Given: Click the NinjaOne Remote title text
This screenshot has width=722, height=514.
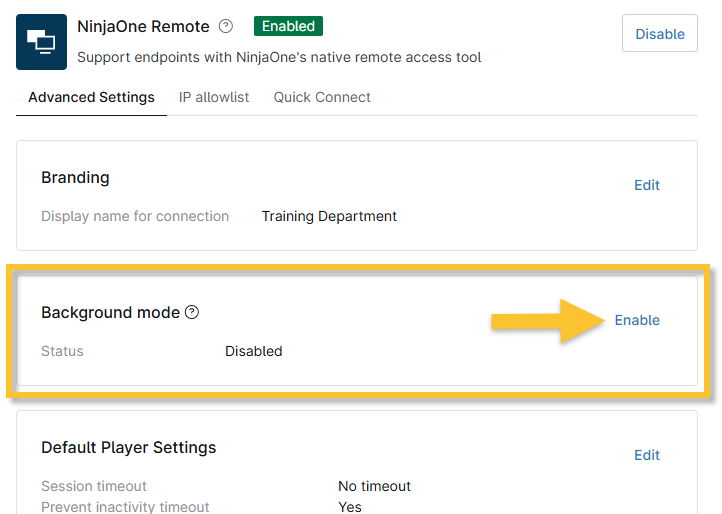Looking at the screenshot, I should click(x=143, y=27).
